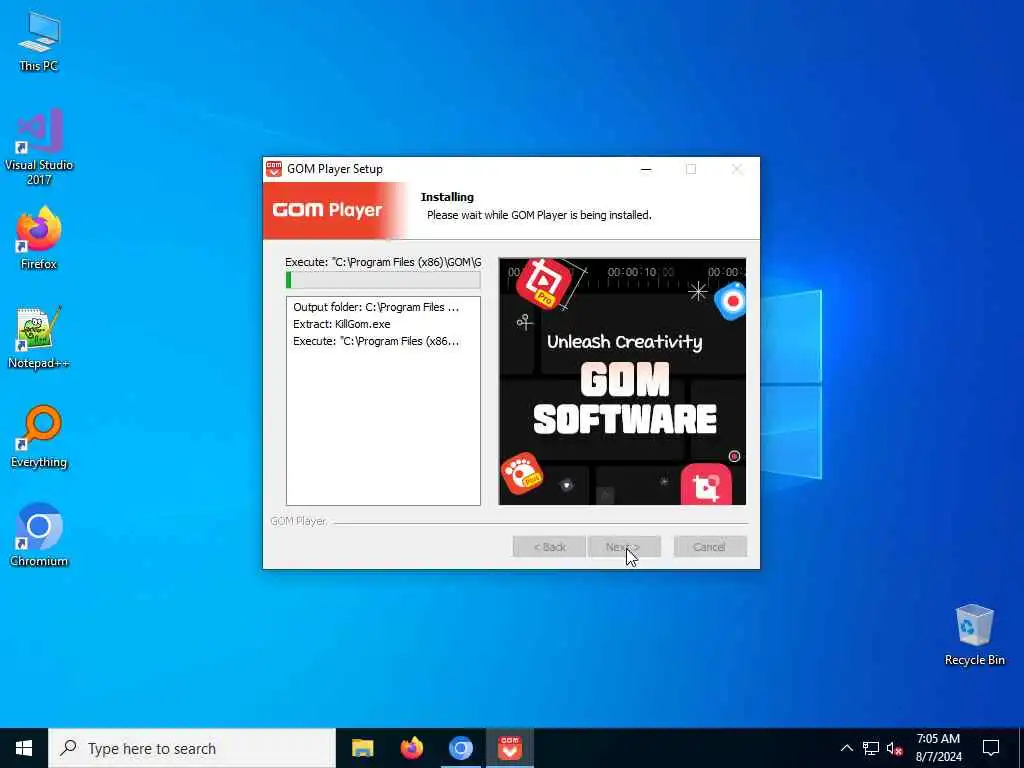Switch to GOM Player Setup taskbar icon
Screen dimensions: 1024x768
click(509, 748)
